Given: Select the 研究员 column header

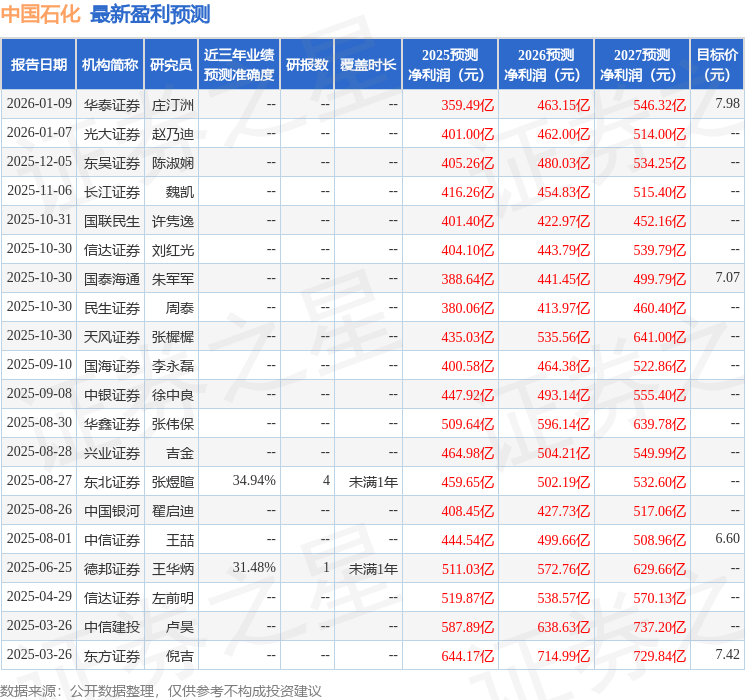Looking at the screenshot, I should [x=171, y=64].
